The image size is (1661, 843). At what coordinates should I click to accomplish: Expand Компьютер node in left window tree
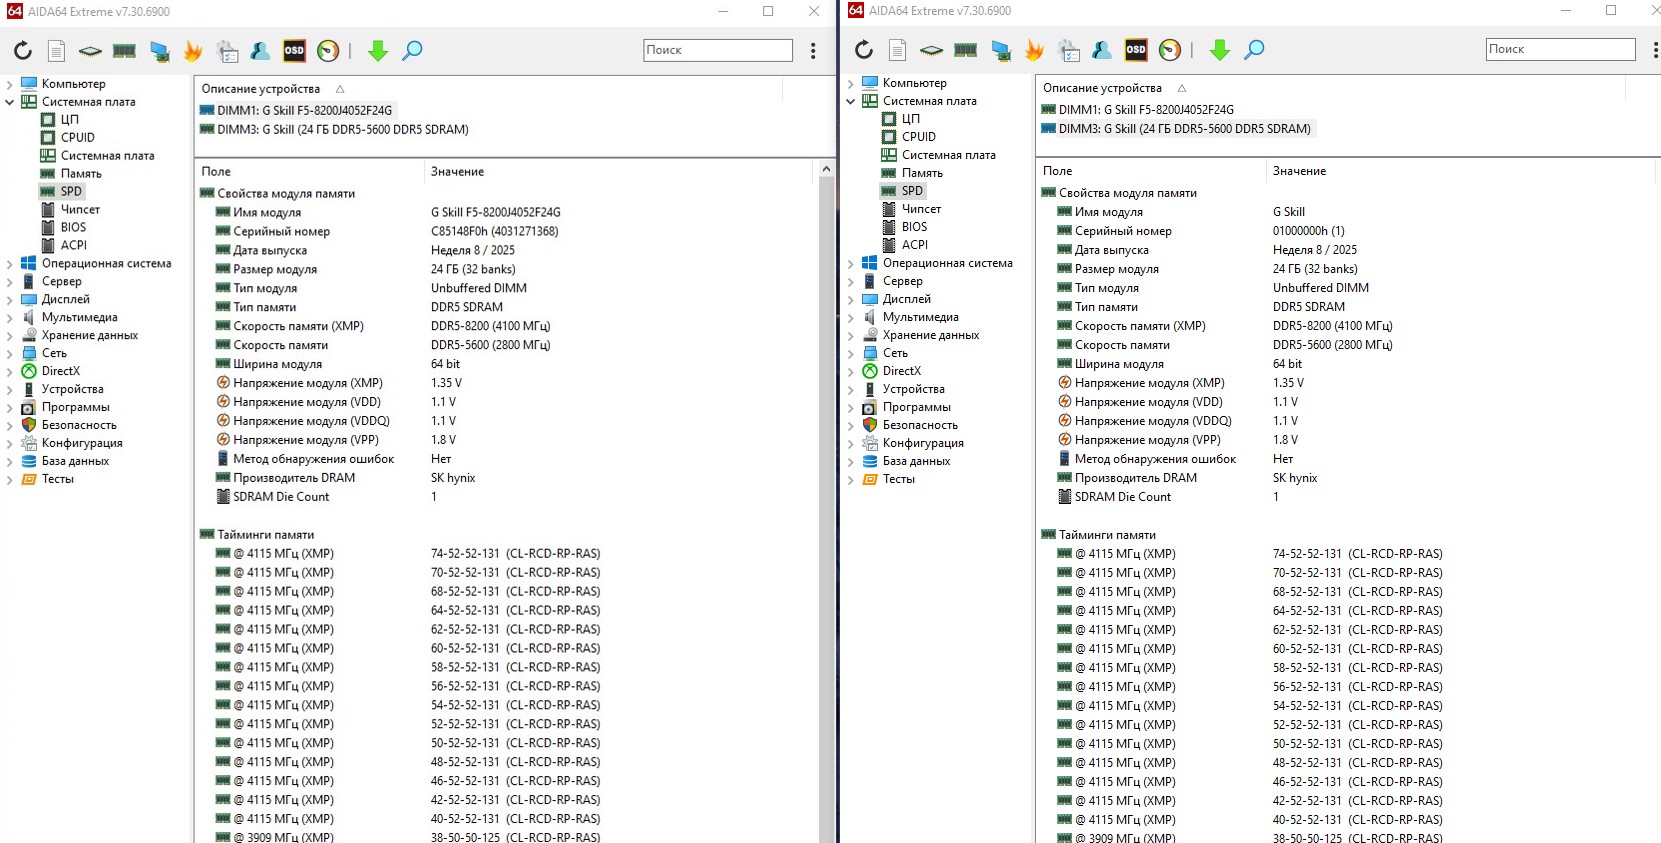(x=10, y=84)
